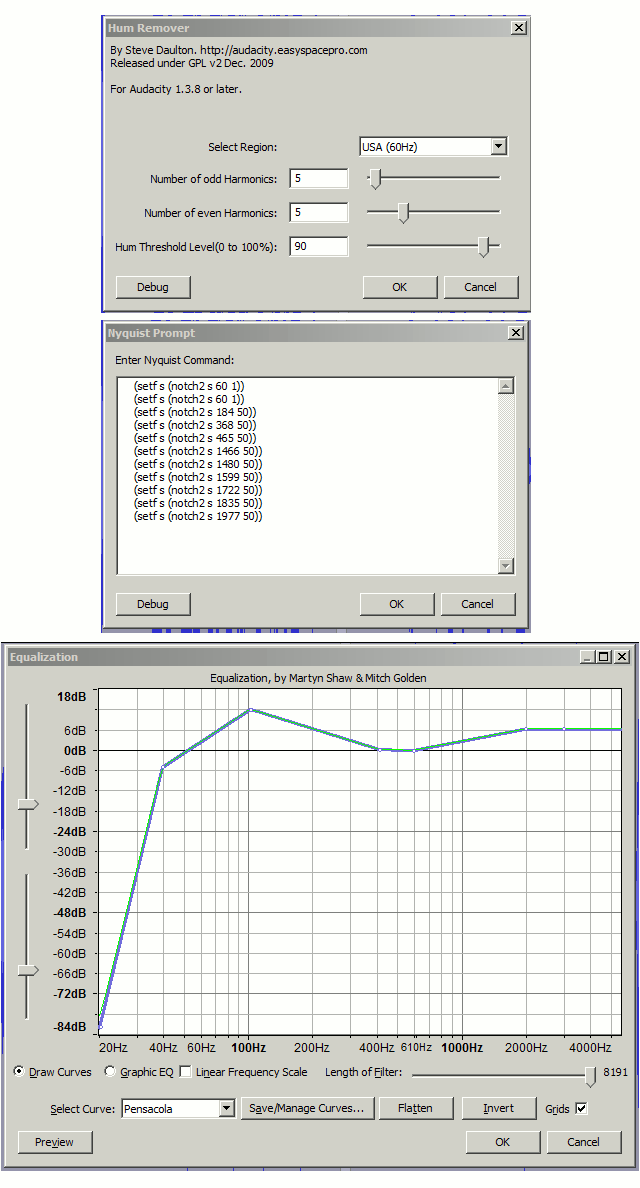Viewport: 640px width, 1188px height.
Task: Click the Number of even Harmonics field
Action: (319, 212)
